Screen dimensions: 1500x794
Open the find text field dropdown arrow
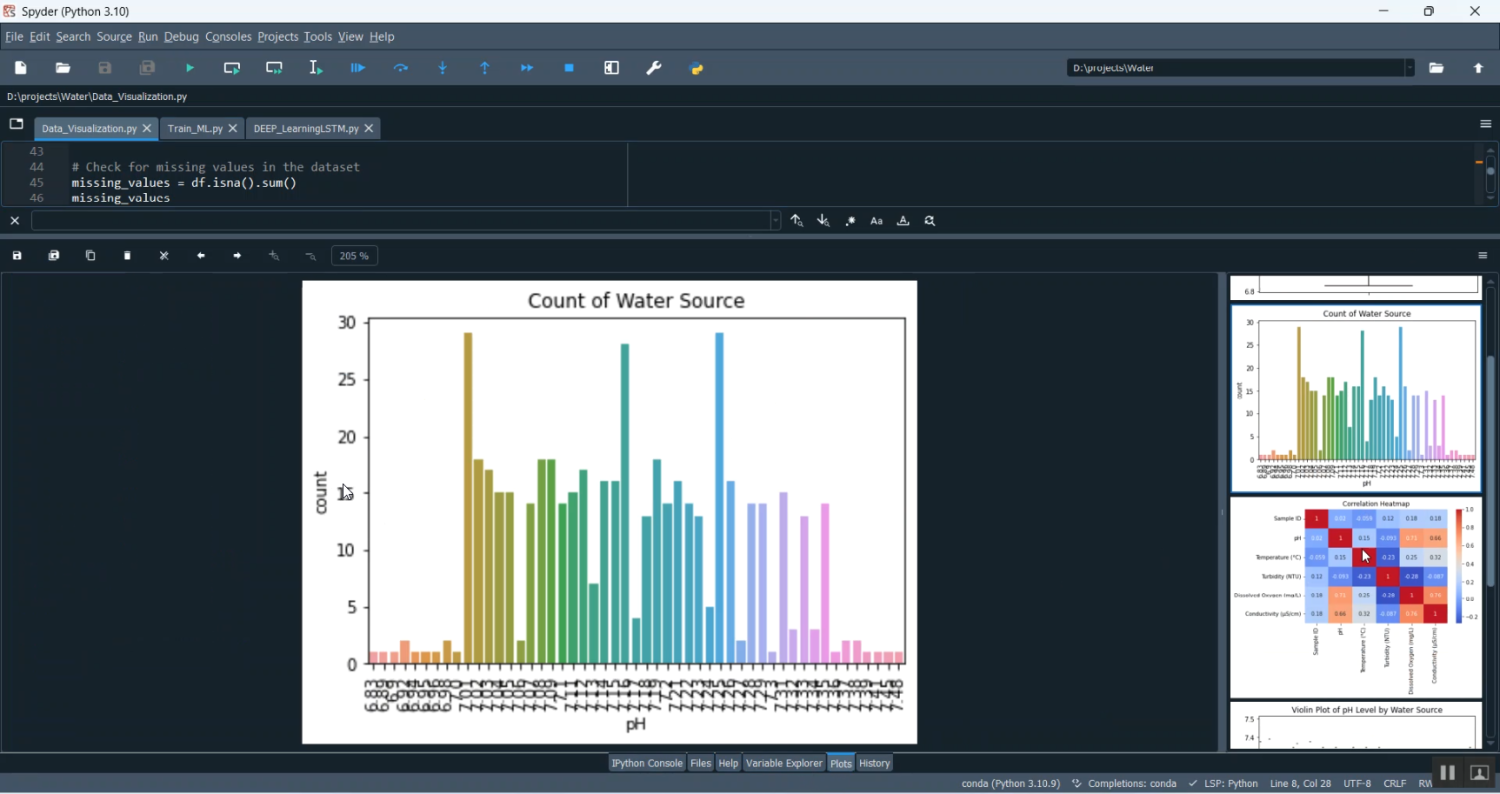point(775,221)
